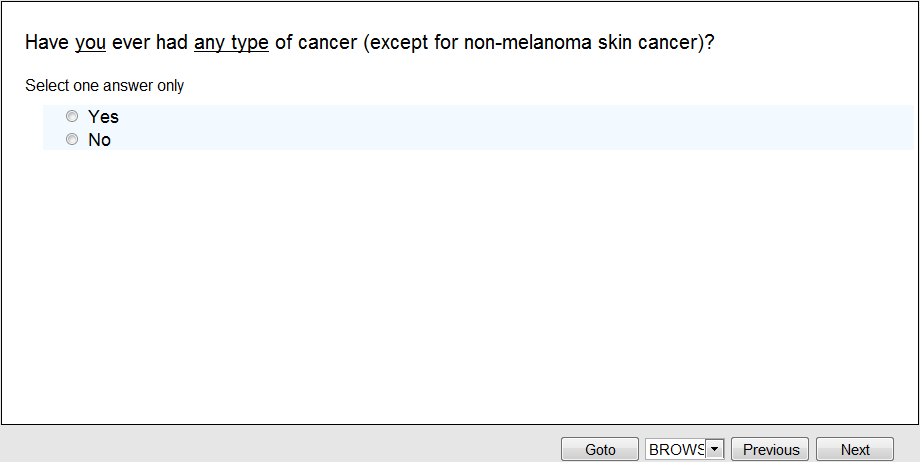Image resolution: width=920 pixels, height=462 pixels.
Task: Open the BROWSE combo box field
Action: tap(676, 450)
